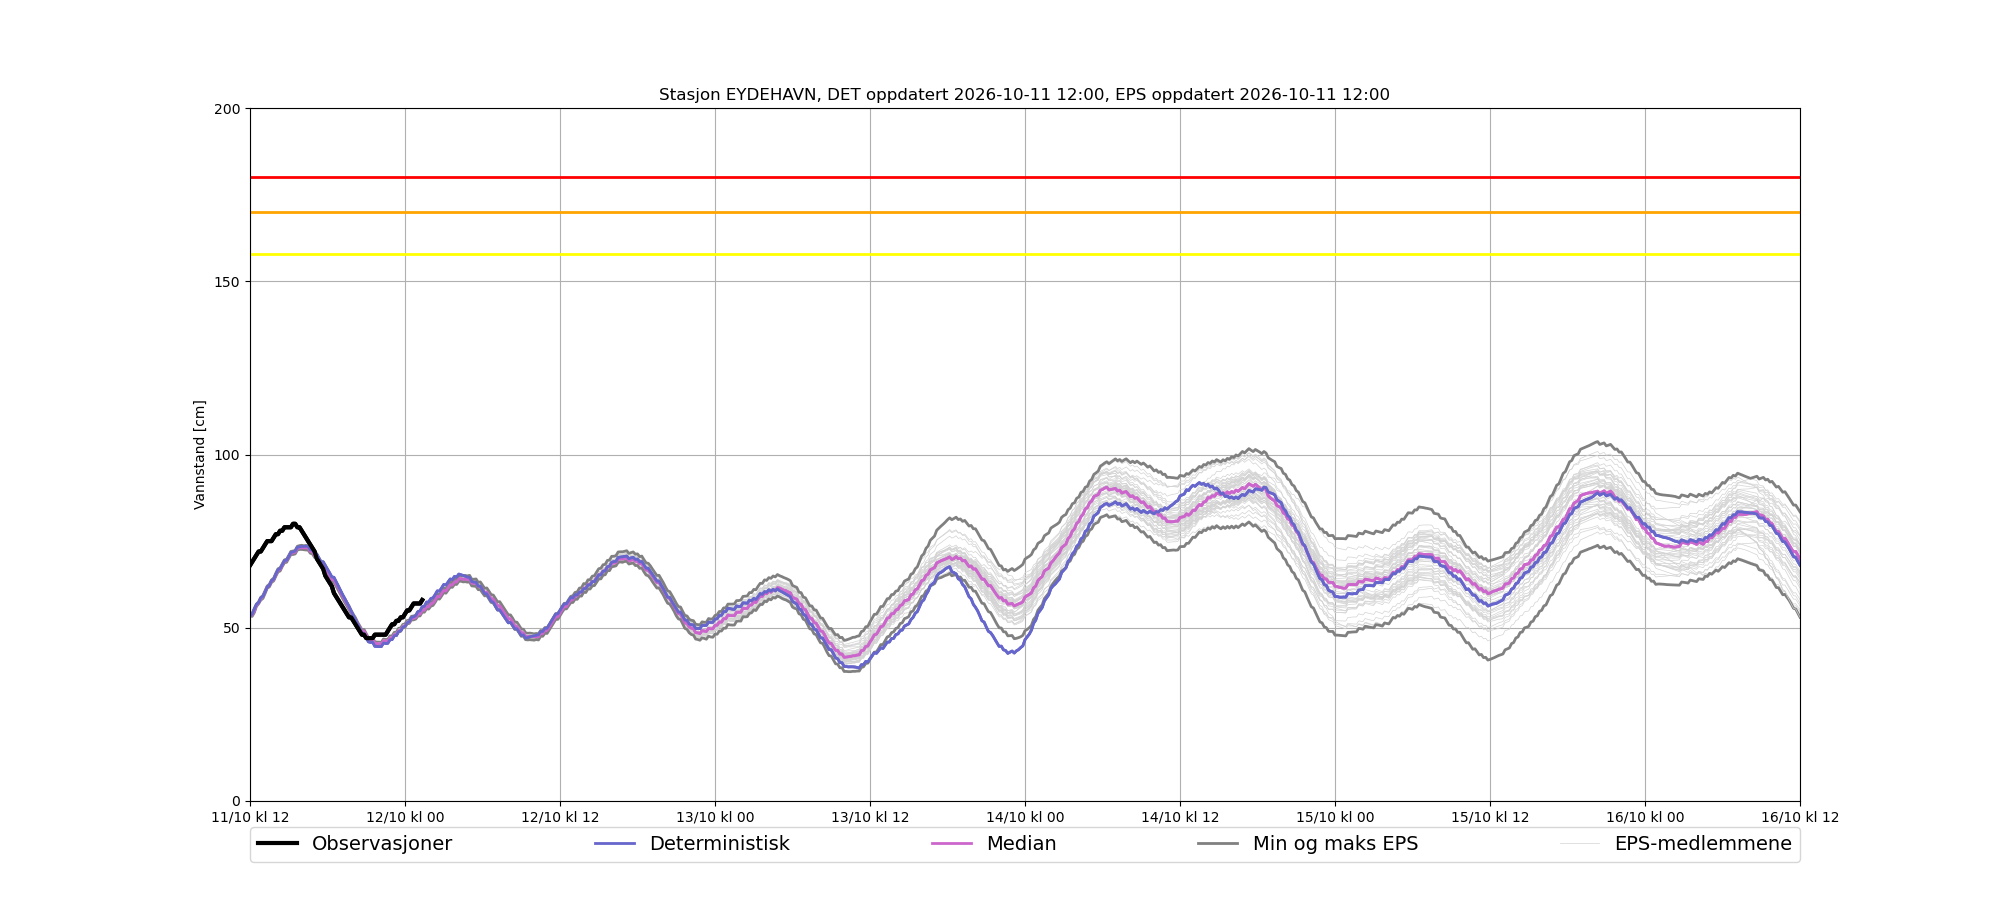Click the light gray line sample beside EPS-medlemmene
Image resolution: width=2000 pixels, height=900 pixels.
tap(1580, 844)
